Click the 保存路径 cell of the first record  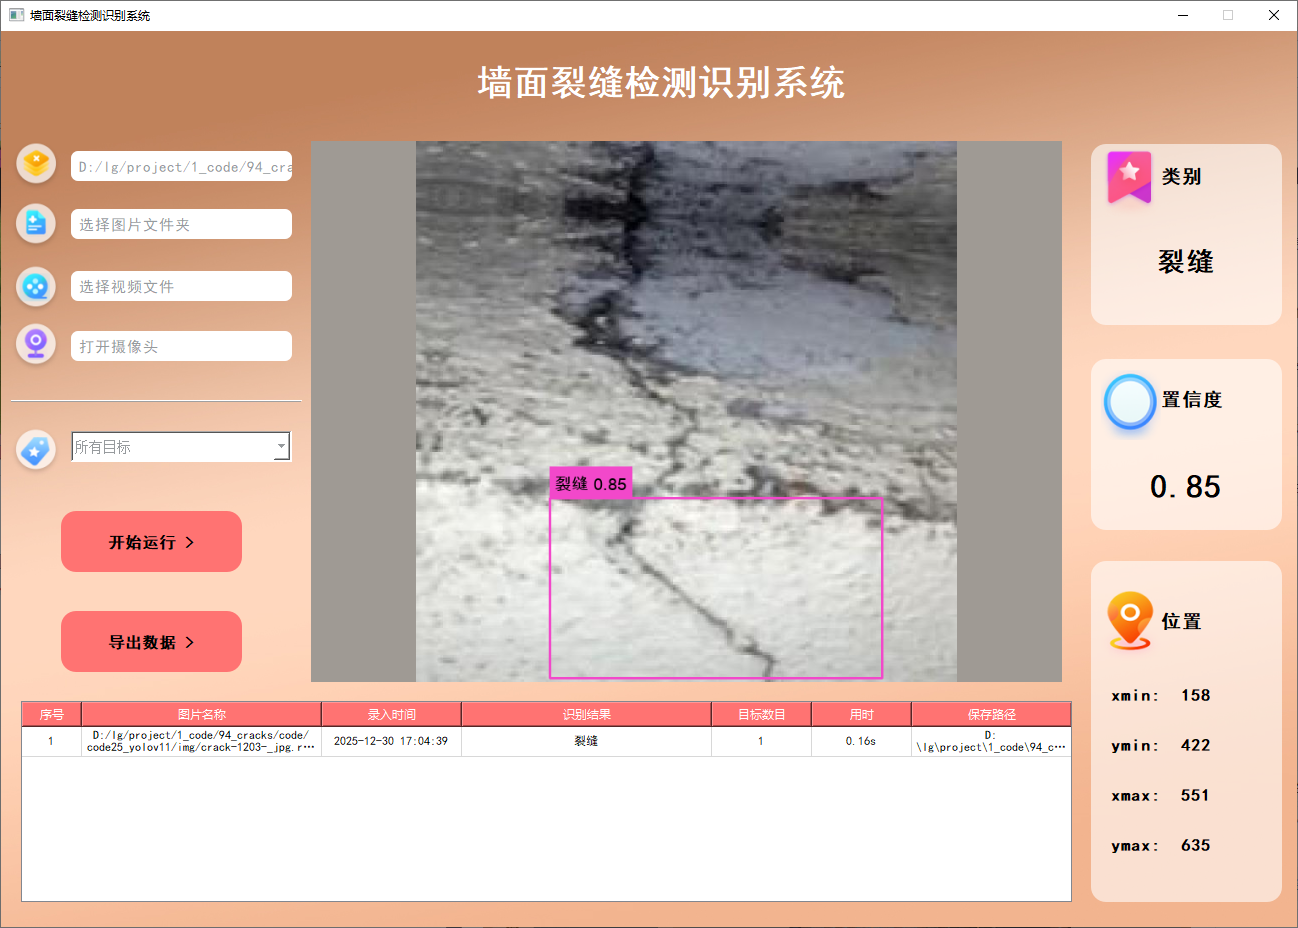[x=991, y=740]
